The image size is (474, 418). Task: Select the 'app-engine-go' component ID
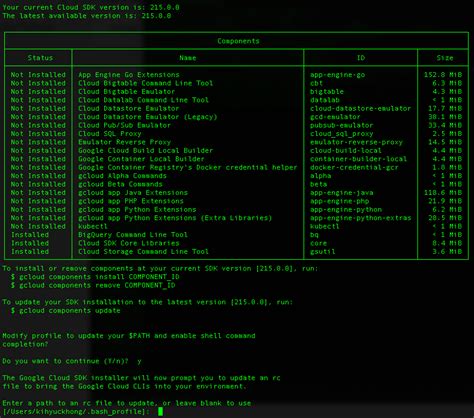point(337,75)
